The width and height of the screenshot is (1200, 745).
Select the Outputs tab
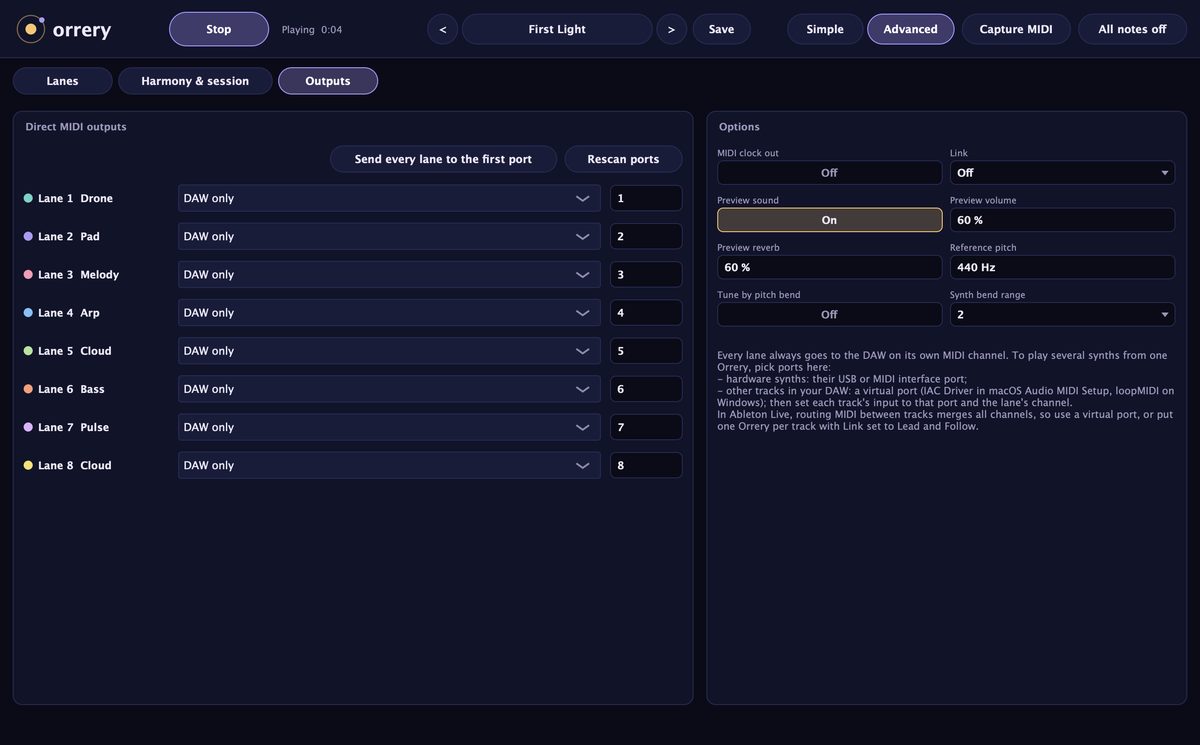pos(328,81)
